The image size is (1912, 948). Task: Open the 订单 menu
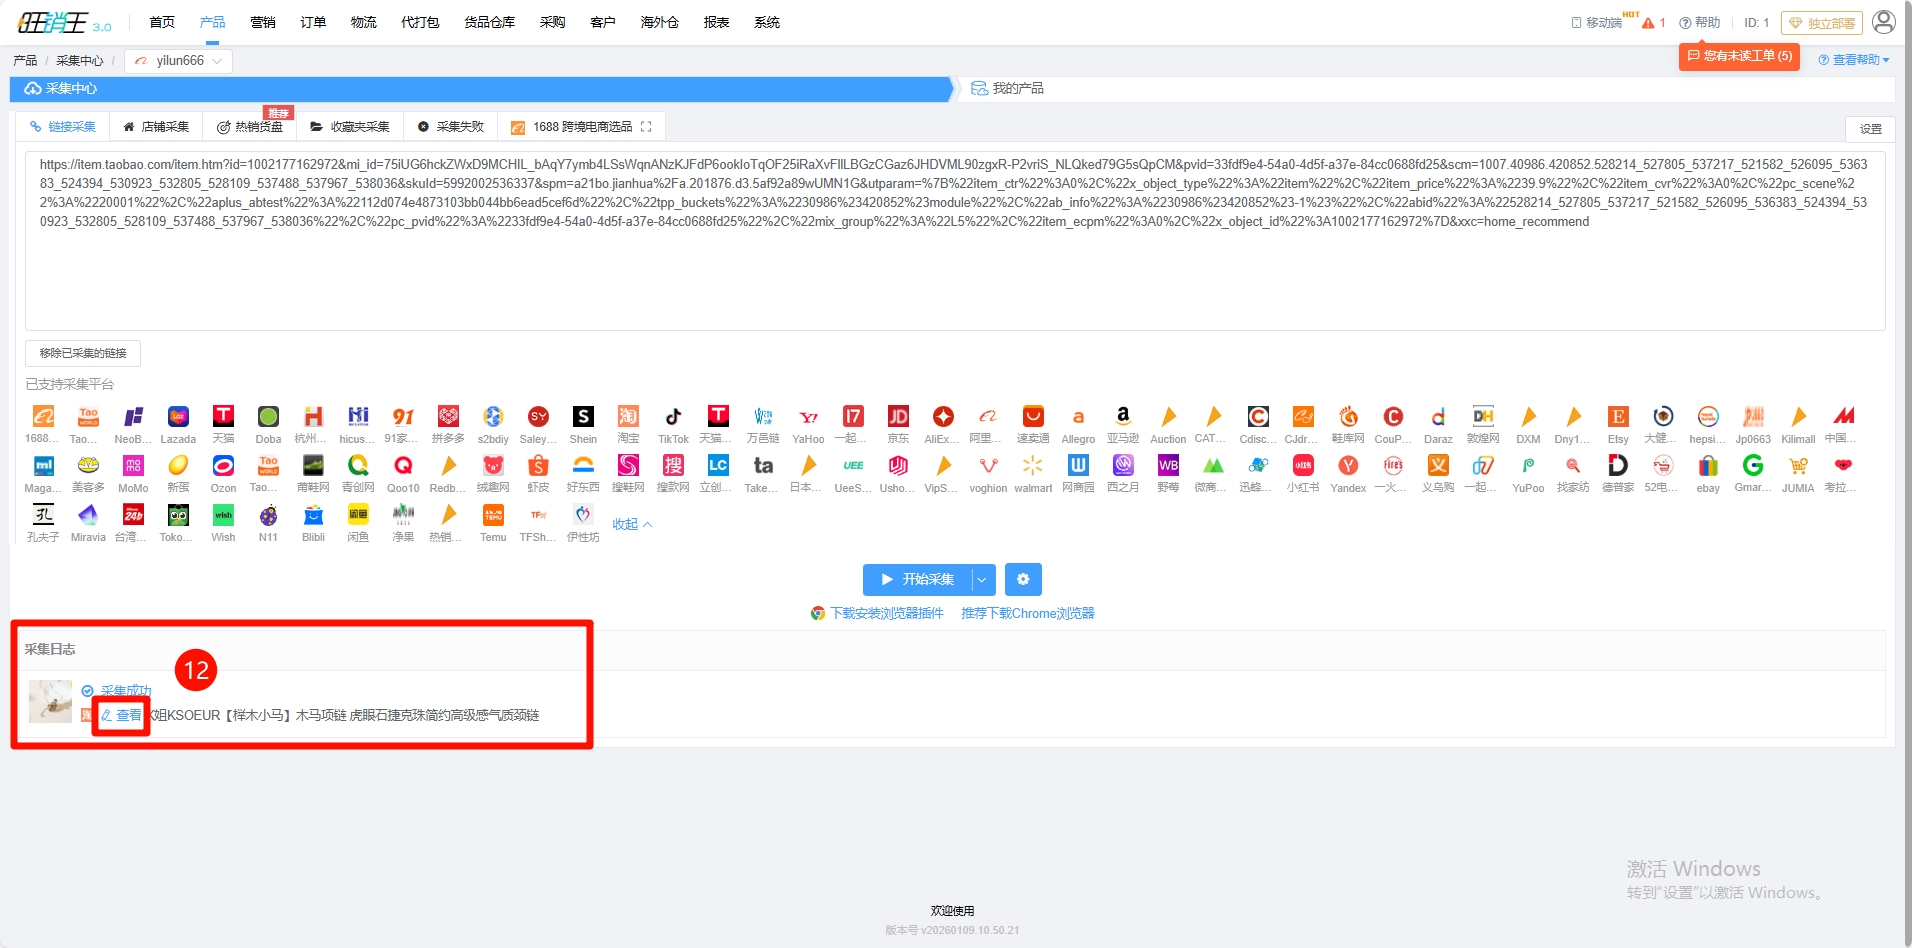[x=313, y=22]
